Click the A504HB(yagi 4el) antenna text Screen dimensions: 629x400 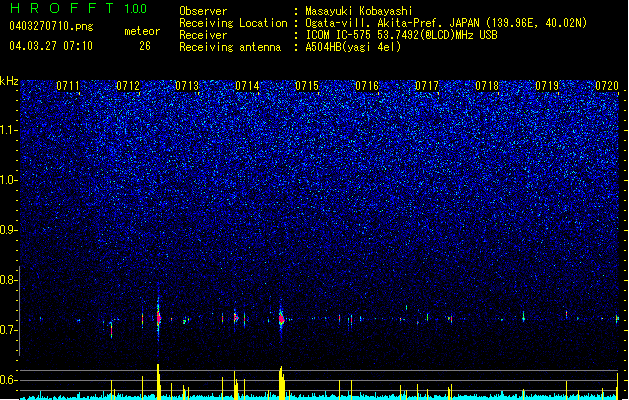click(353, 47)
